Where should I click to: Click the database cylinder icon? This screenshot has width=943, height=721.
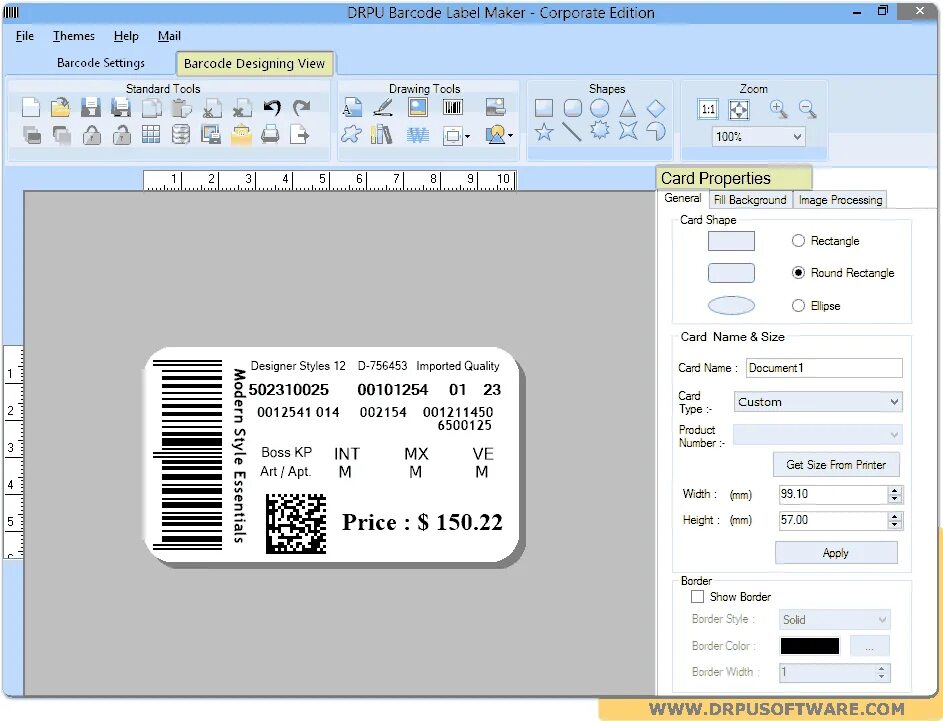[181, 135]
